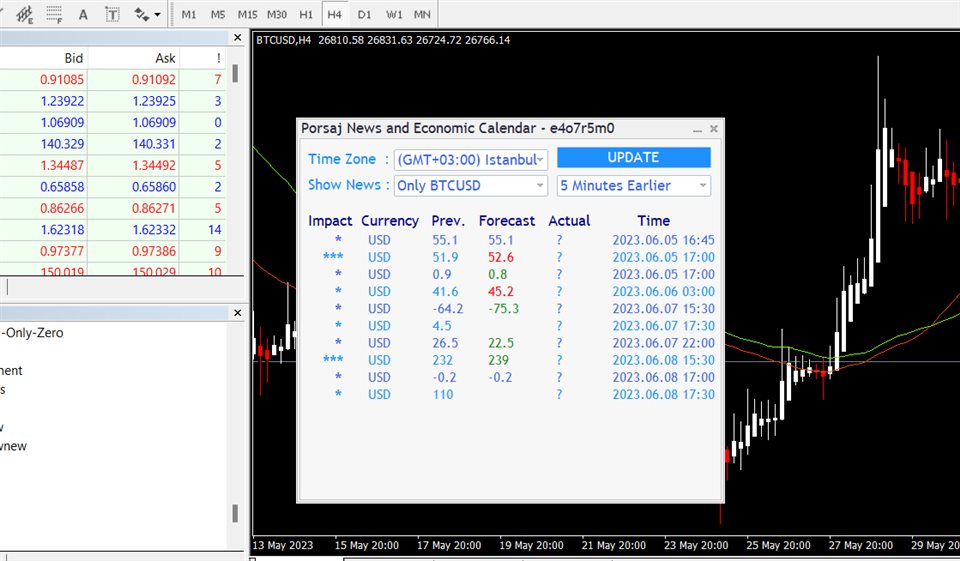Select the '-Only-Zero' navigator item
The height and width of the screenshot is (561, 960).
(x=32, y=333)
